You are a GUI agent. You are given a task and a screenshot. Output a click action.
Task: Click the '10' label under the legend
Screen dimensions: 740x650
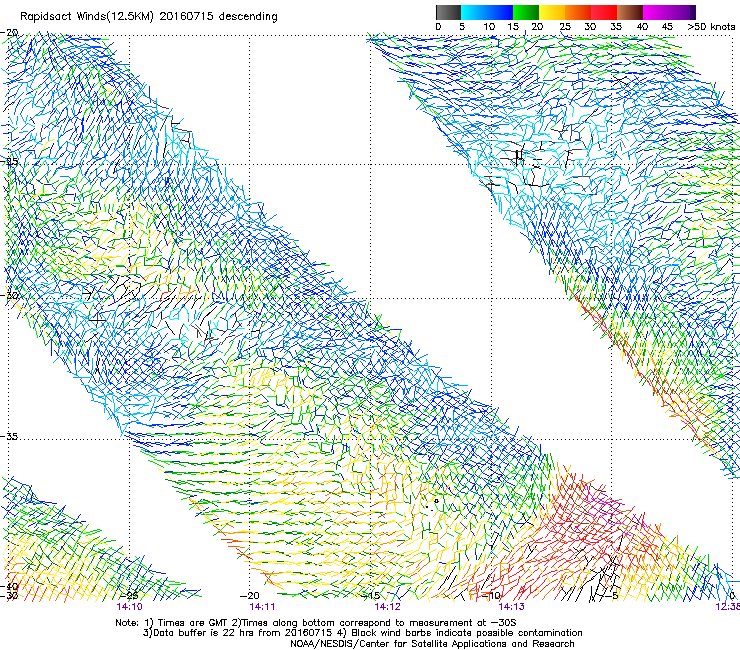[489, 27]
